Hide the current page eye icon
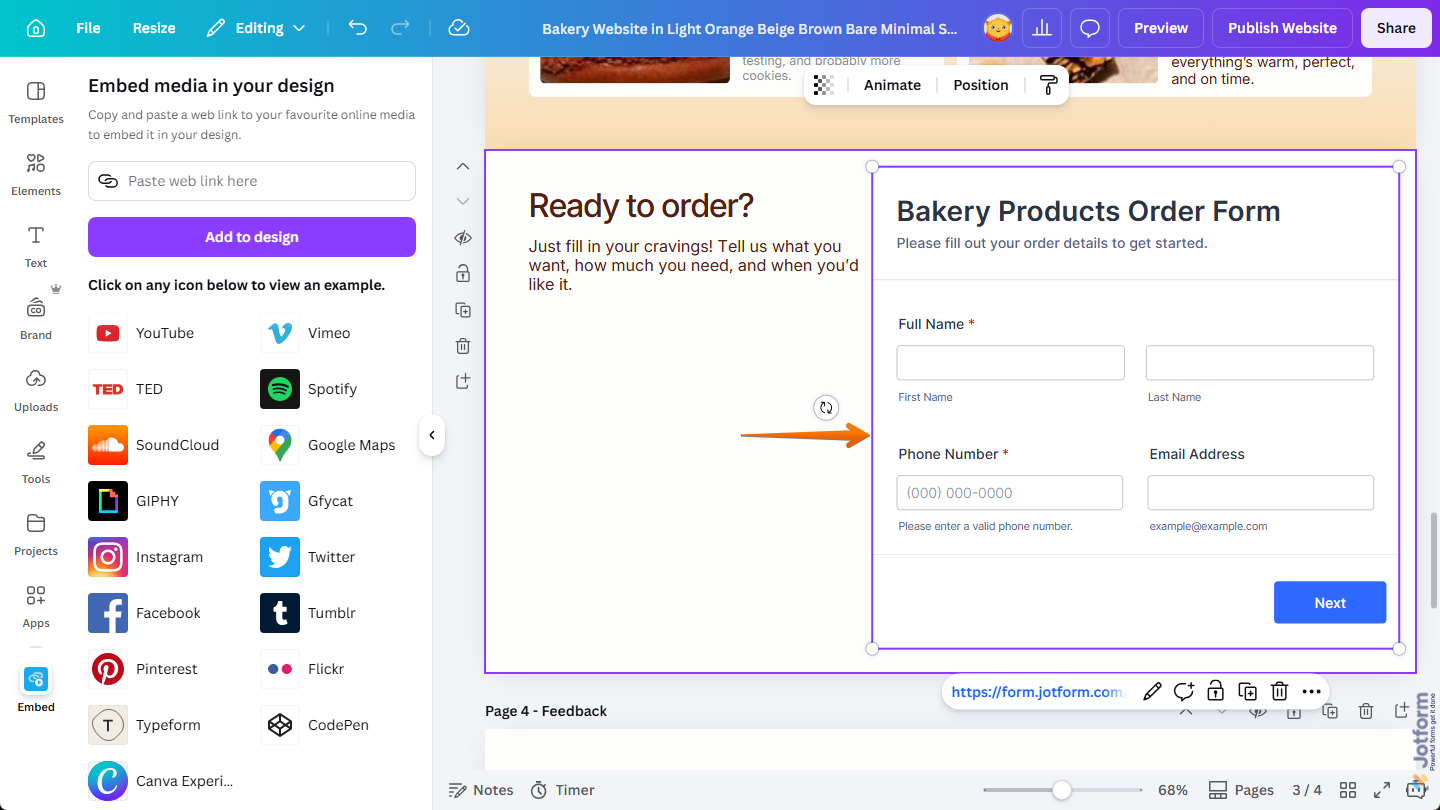 coord(462,238)
